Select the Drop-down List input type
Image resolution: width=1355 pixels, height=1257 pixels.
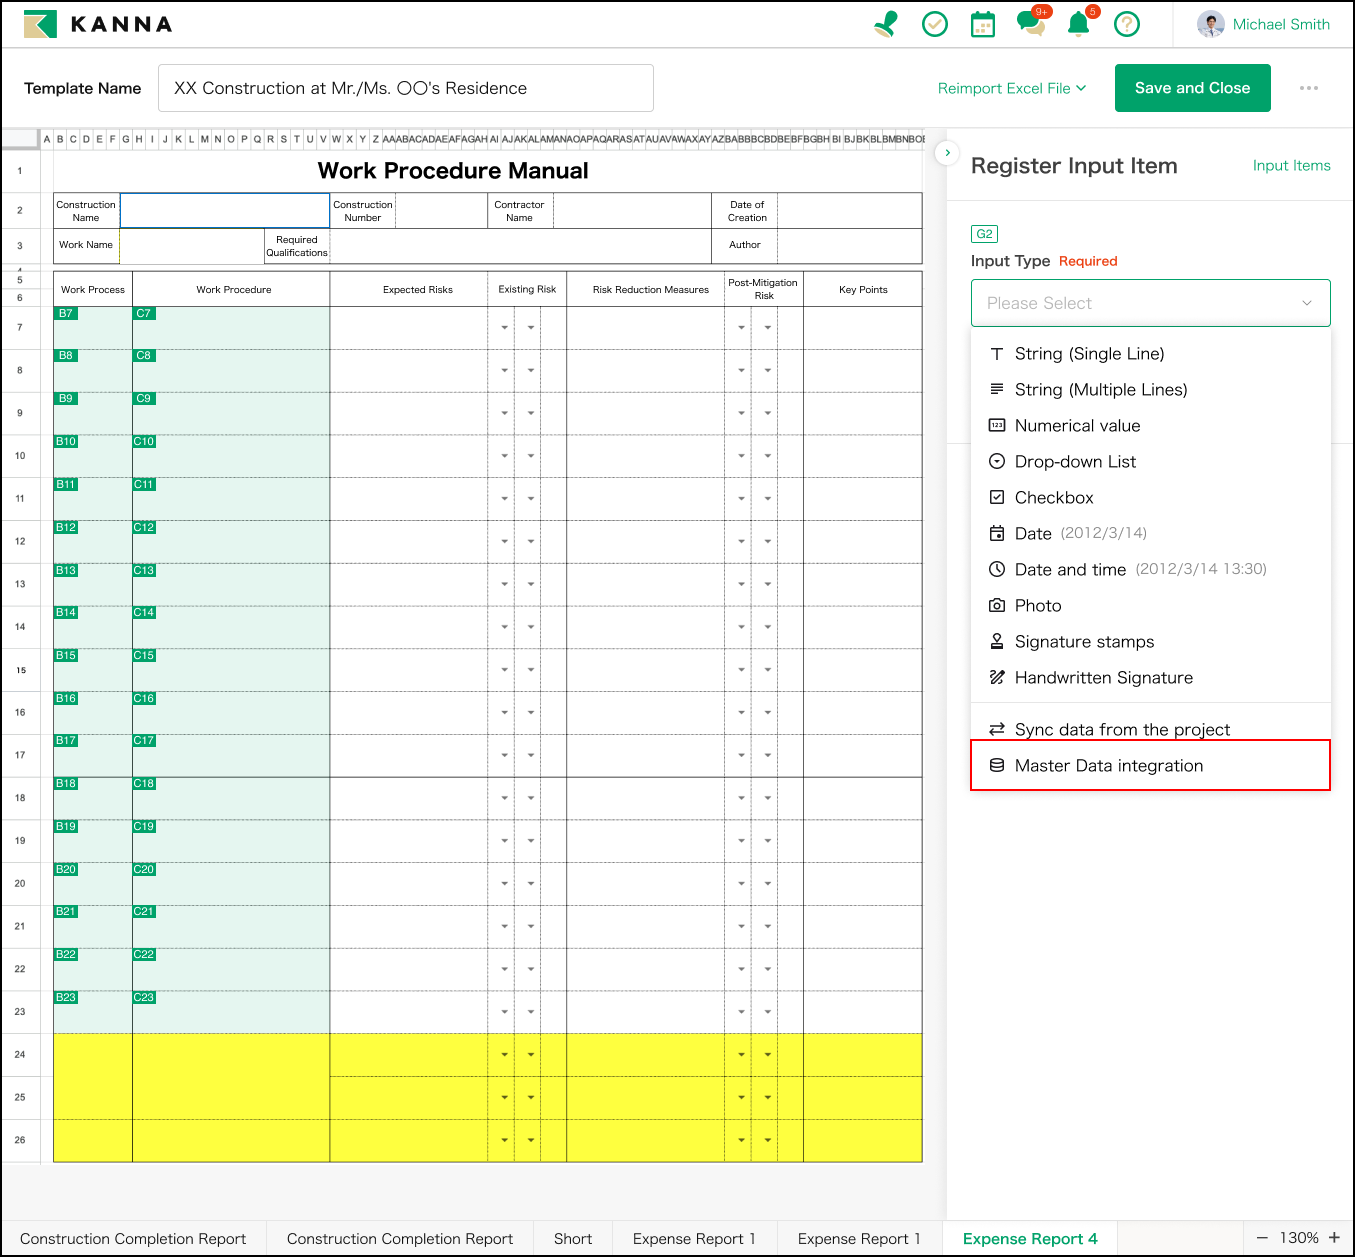point(1075,462)
